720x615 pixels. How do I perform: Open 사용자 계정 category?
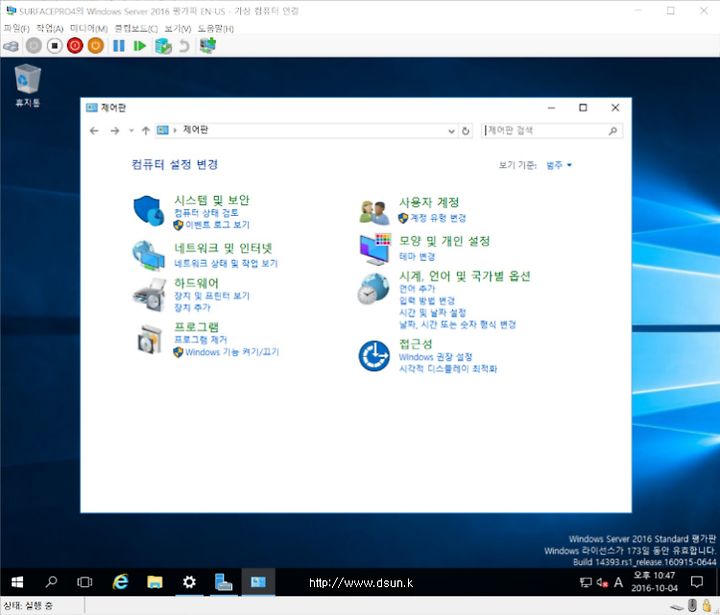coord(429,202)
